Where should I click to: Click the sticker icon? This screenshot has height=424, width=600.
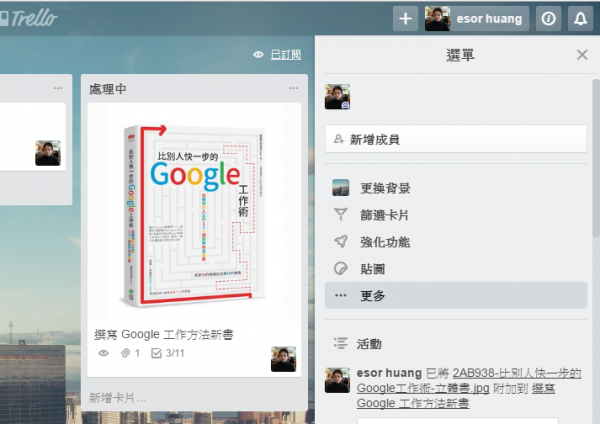tap(341, 269)
